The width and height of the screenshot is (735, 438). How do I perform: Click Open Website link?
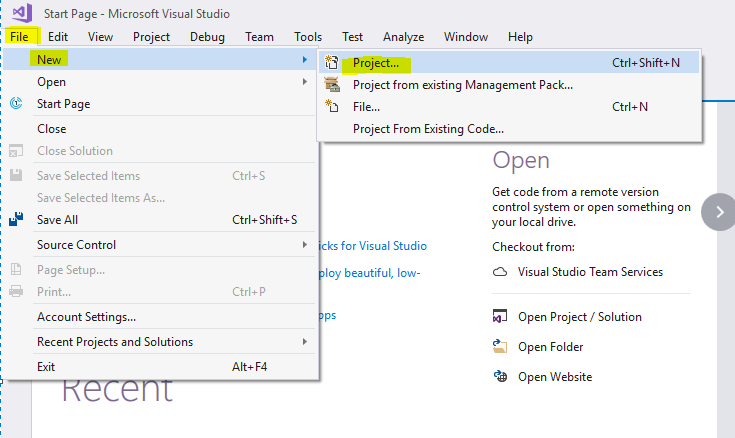pos(555,377)
